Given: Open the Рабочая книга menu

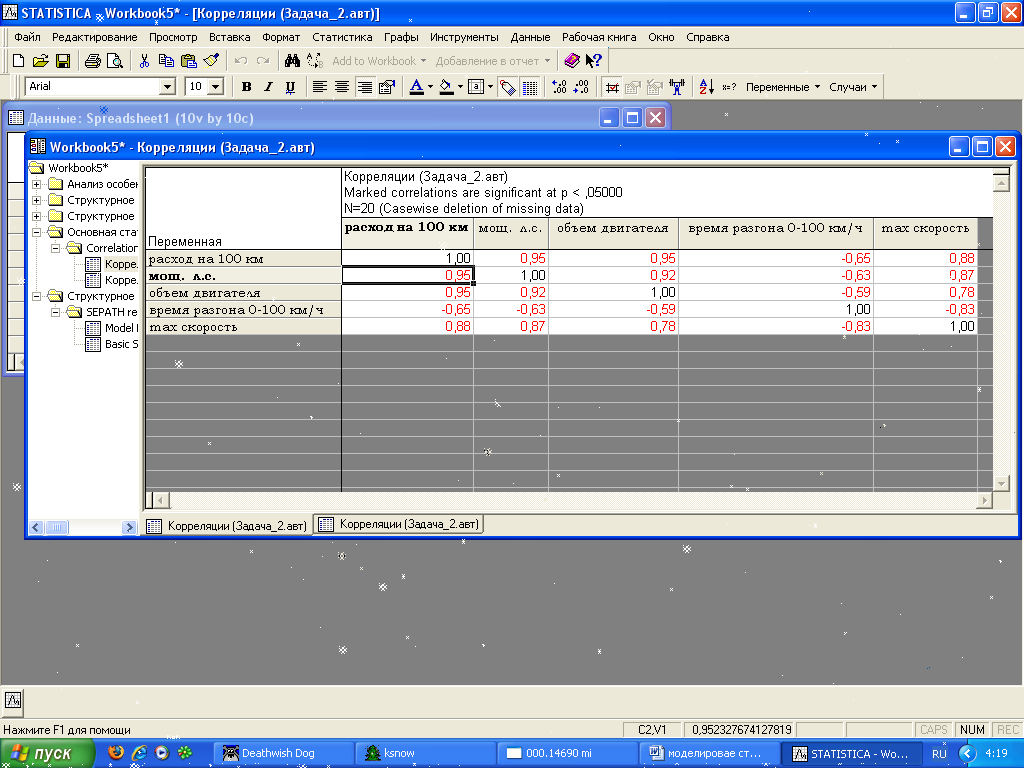Looking at the screenshot, I should coord(599,37).
